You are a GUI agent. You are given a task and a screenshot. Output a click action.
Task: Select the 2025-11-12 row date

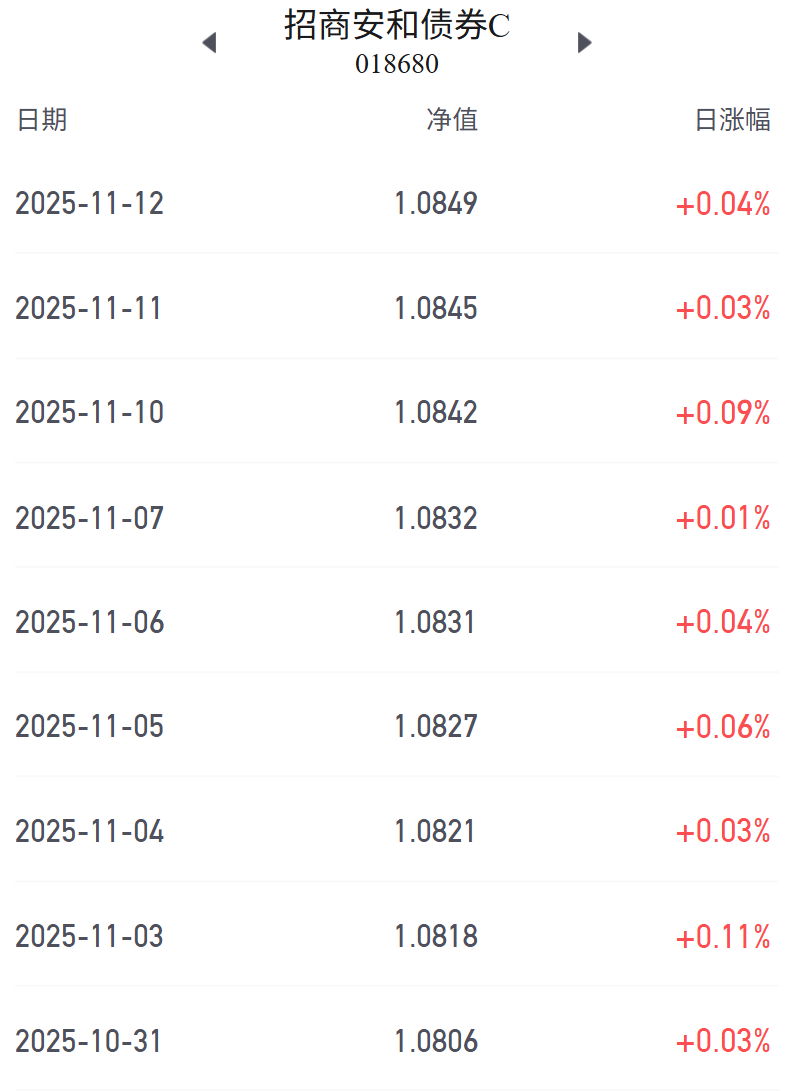click(89, 204)
